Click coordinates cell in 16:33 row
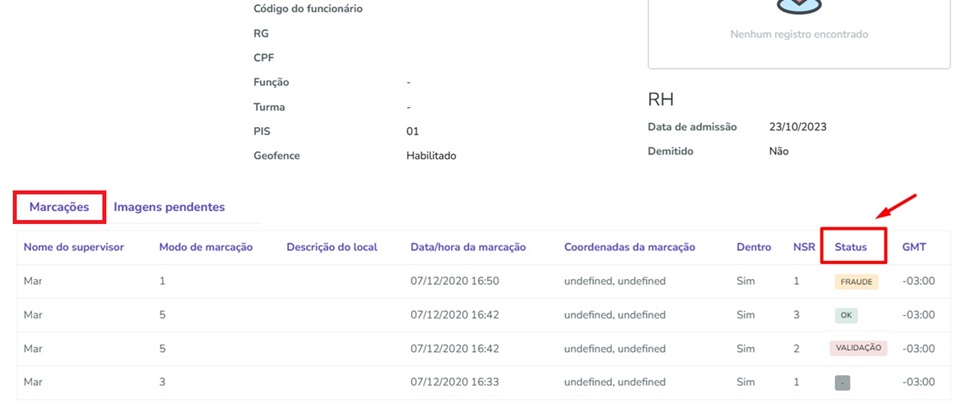Viewport: 966px width, 420px height. pyautogui.click(x=615, y=382)
